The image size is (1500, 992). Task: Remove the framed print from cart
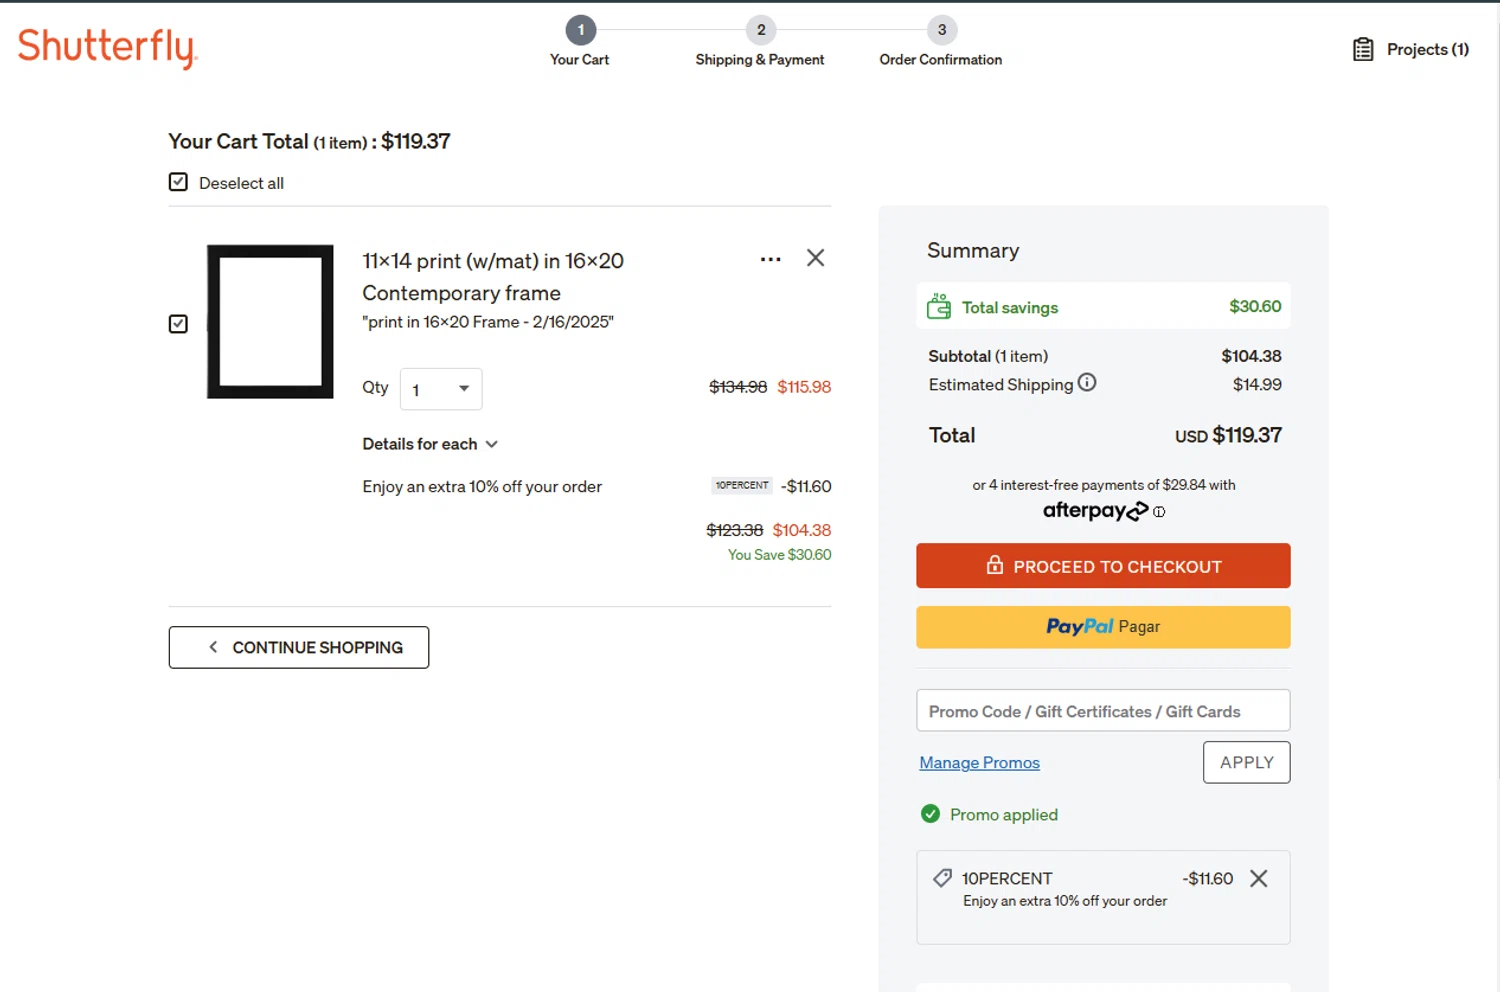[816, 258]
